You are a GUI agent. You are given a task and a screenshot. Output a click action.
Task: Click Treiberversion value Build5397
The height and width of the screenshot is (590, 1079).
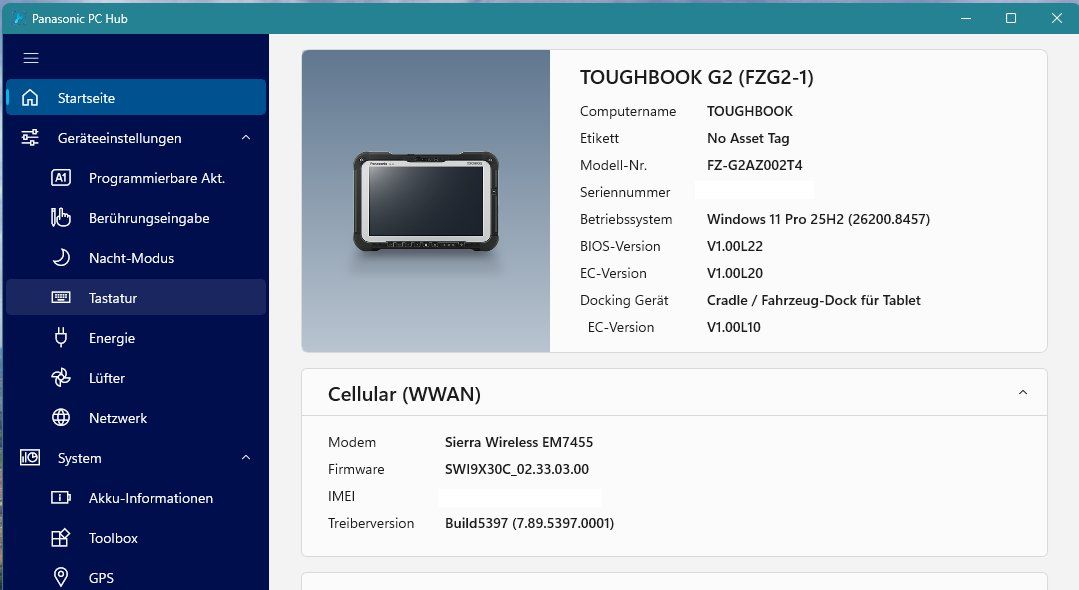pyautogui.click(x=529, y=523)
